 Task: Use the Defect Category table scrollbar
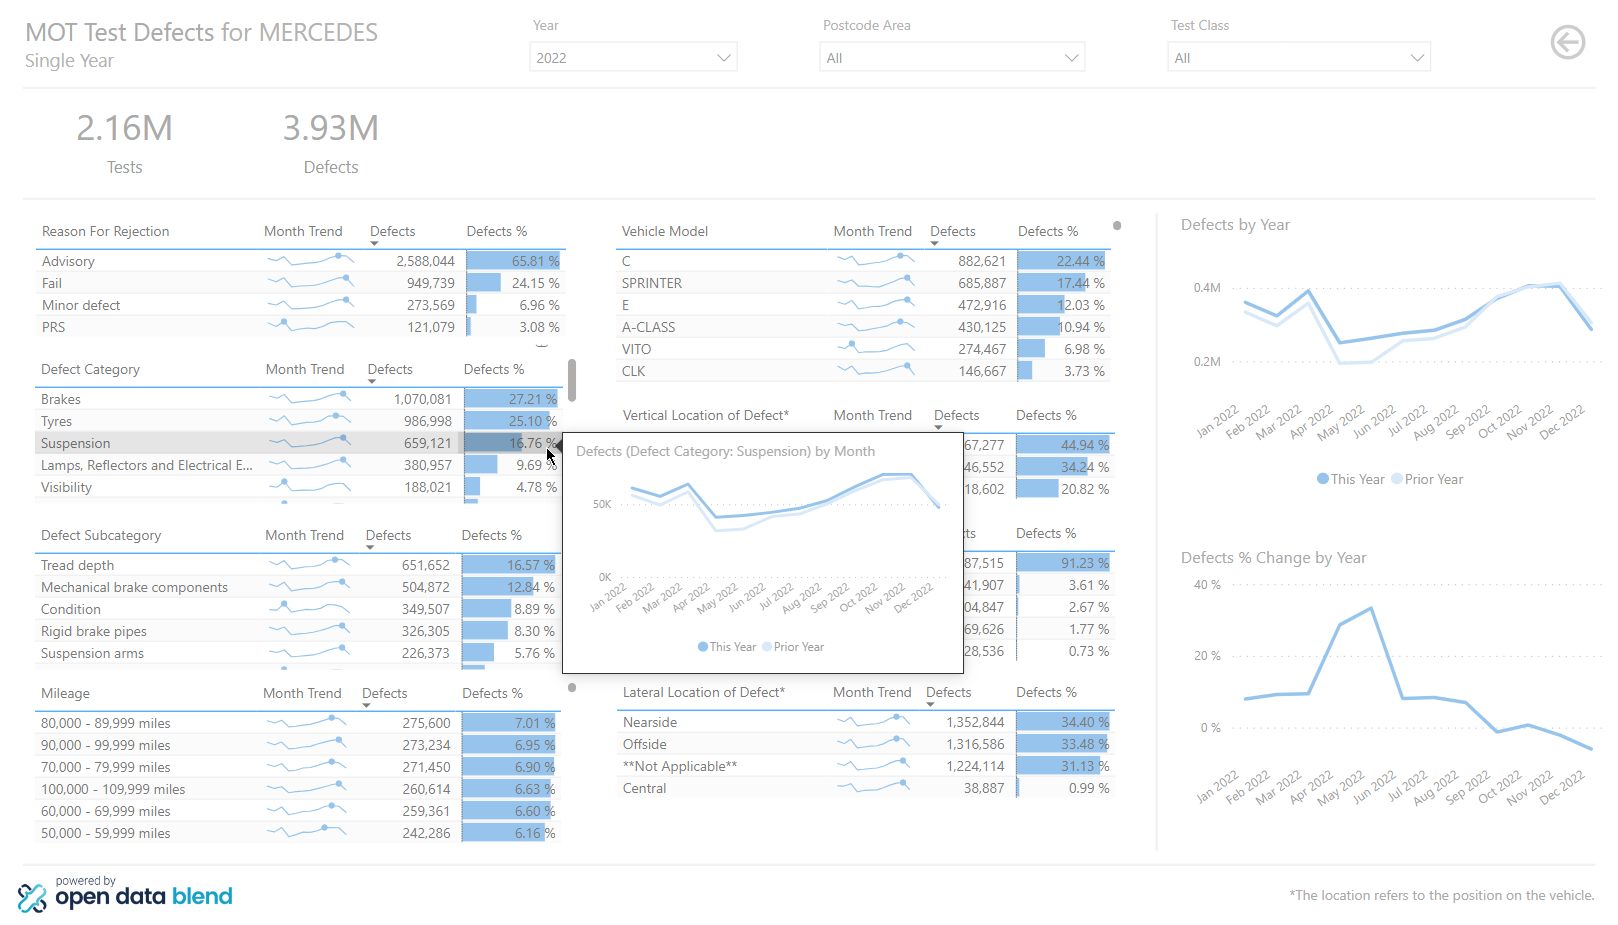click(572, 380)
